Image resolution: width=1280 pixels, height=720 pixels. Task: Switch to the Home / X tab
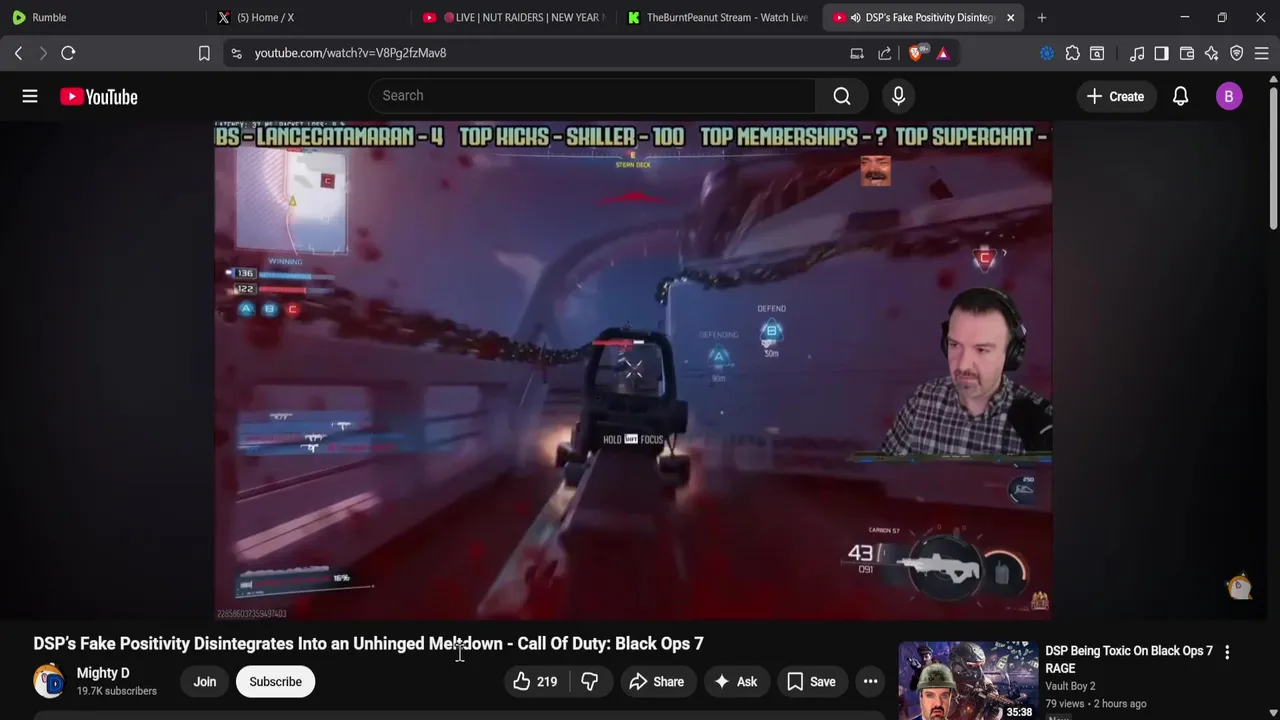point(310,17)
